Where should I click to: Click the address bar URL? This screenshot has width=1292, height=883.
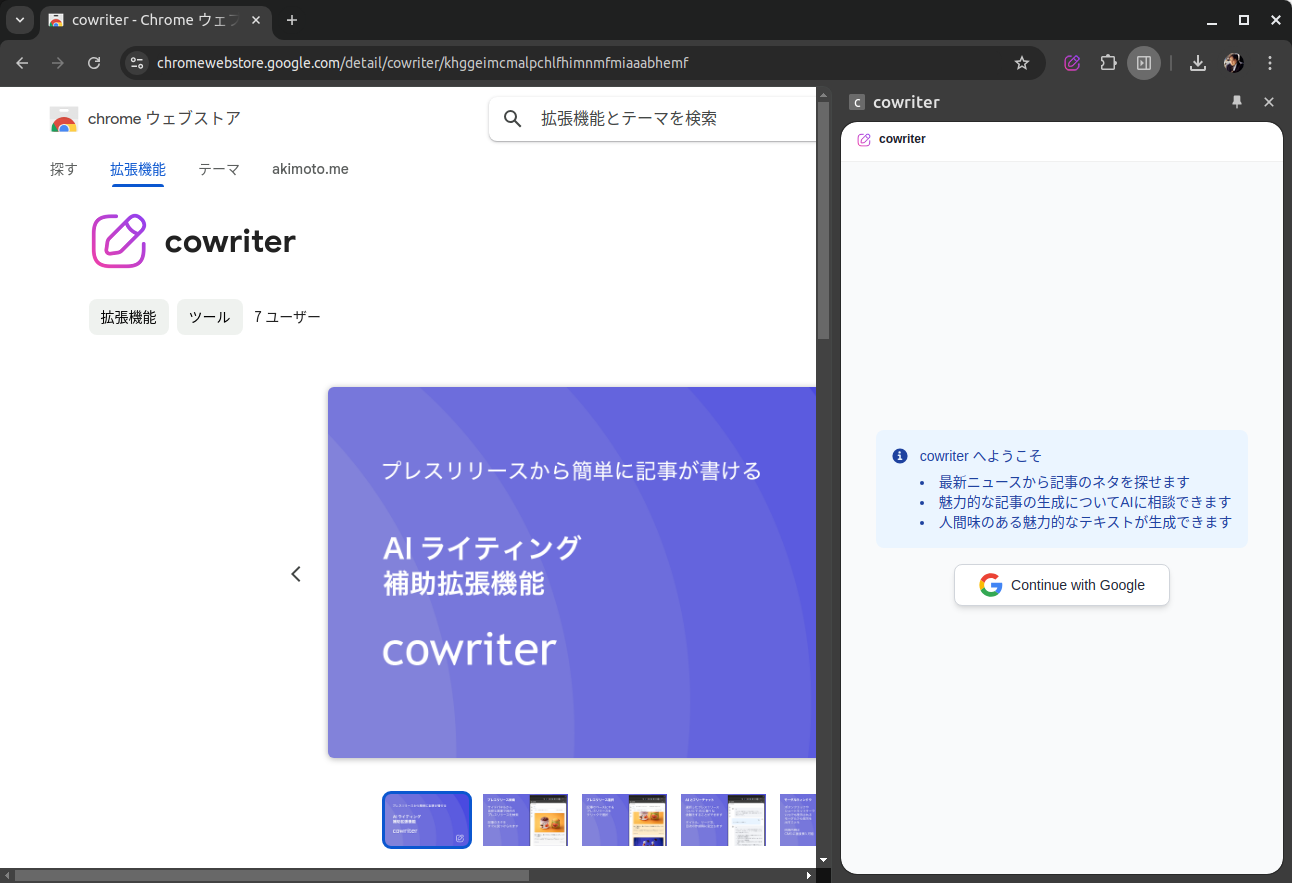422,63
